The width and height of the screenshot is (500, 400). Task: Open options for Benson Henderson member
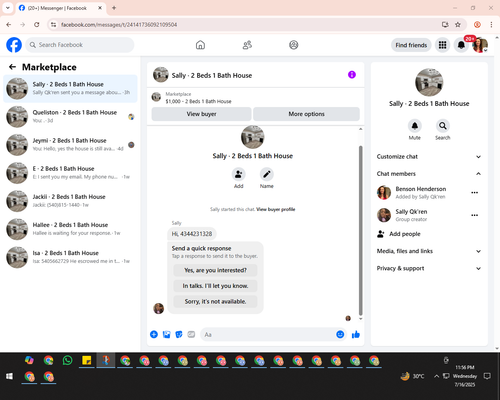(475, 193)
